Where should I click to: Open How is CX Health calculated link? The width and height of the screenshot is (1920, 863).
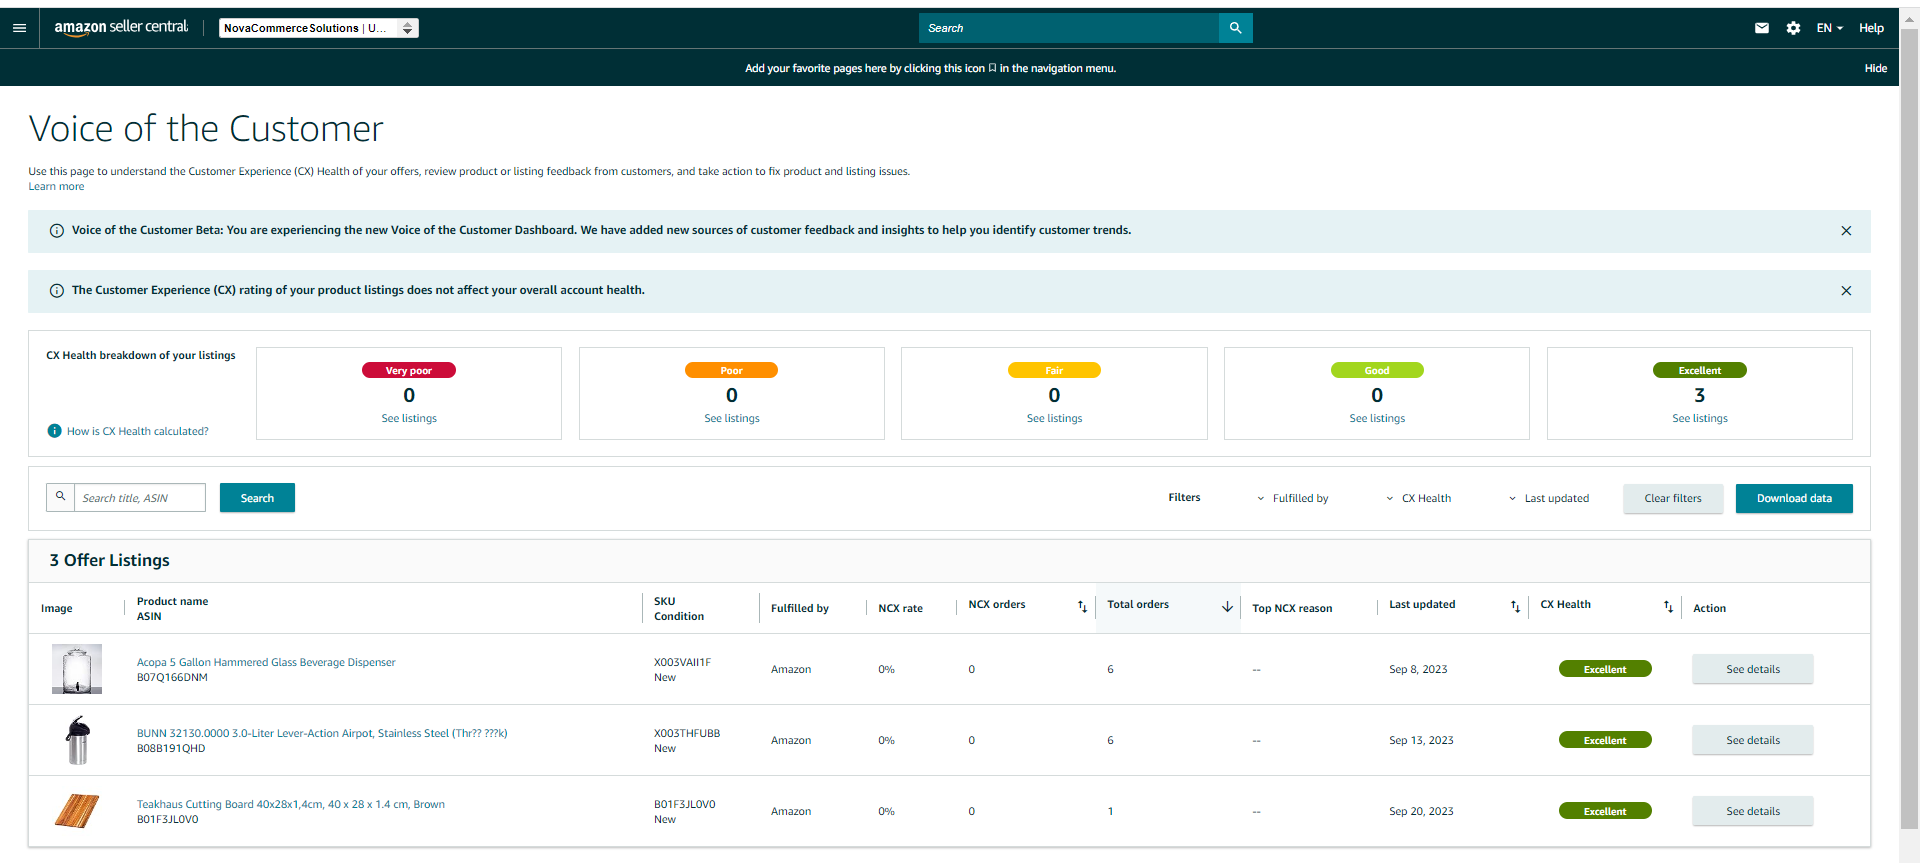click(x=138, y=431)
